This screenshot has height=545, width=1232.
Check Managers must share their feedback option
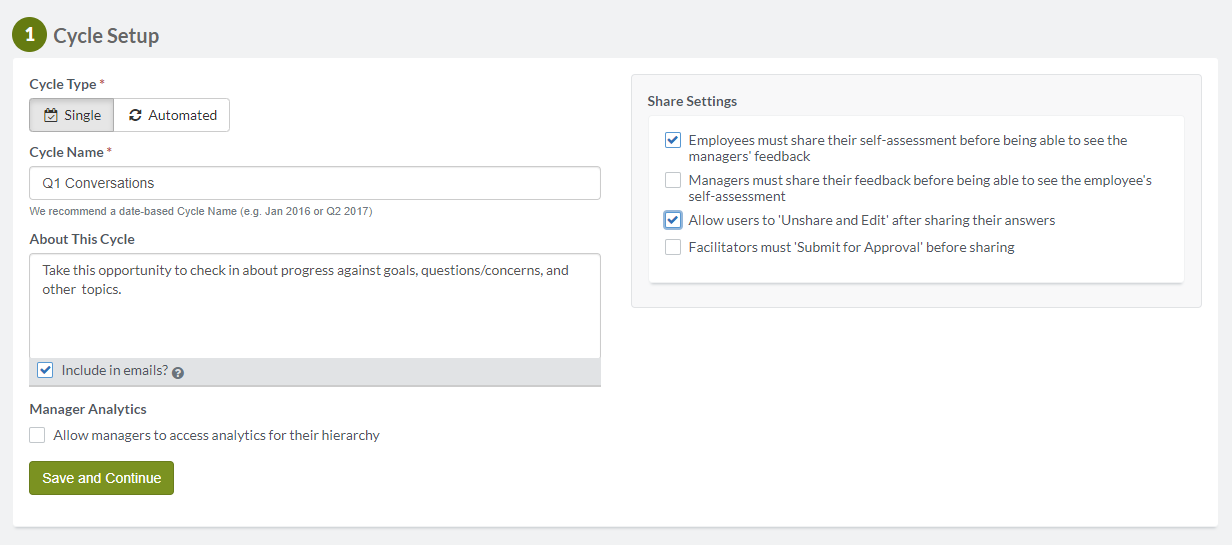click(x=673, y=180)
